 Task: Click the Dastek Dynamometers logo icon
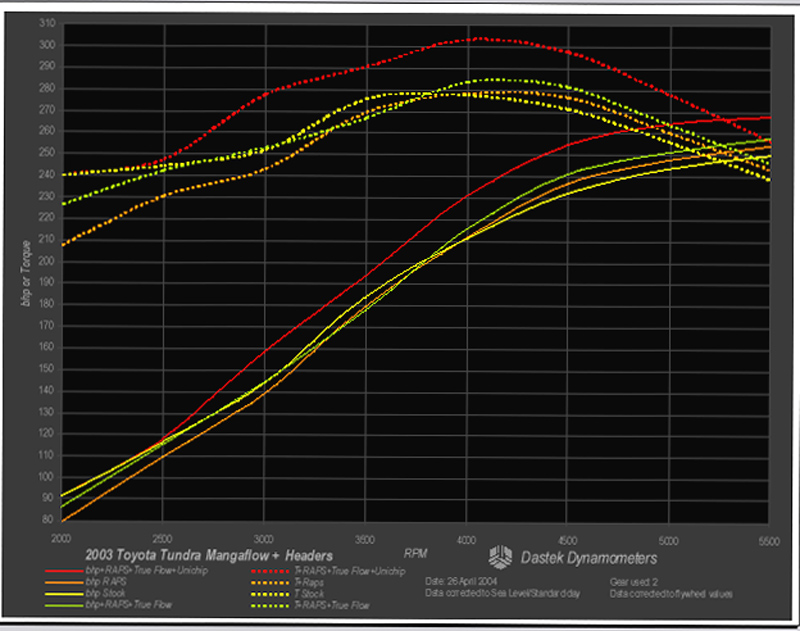coord(500,557)
